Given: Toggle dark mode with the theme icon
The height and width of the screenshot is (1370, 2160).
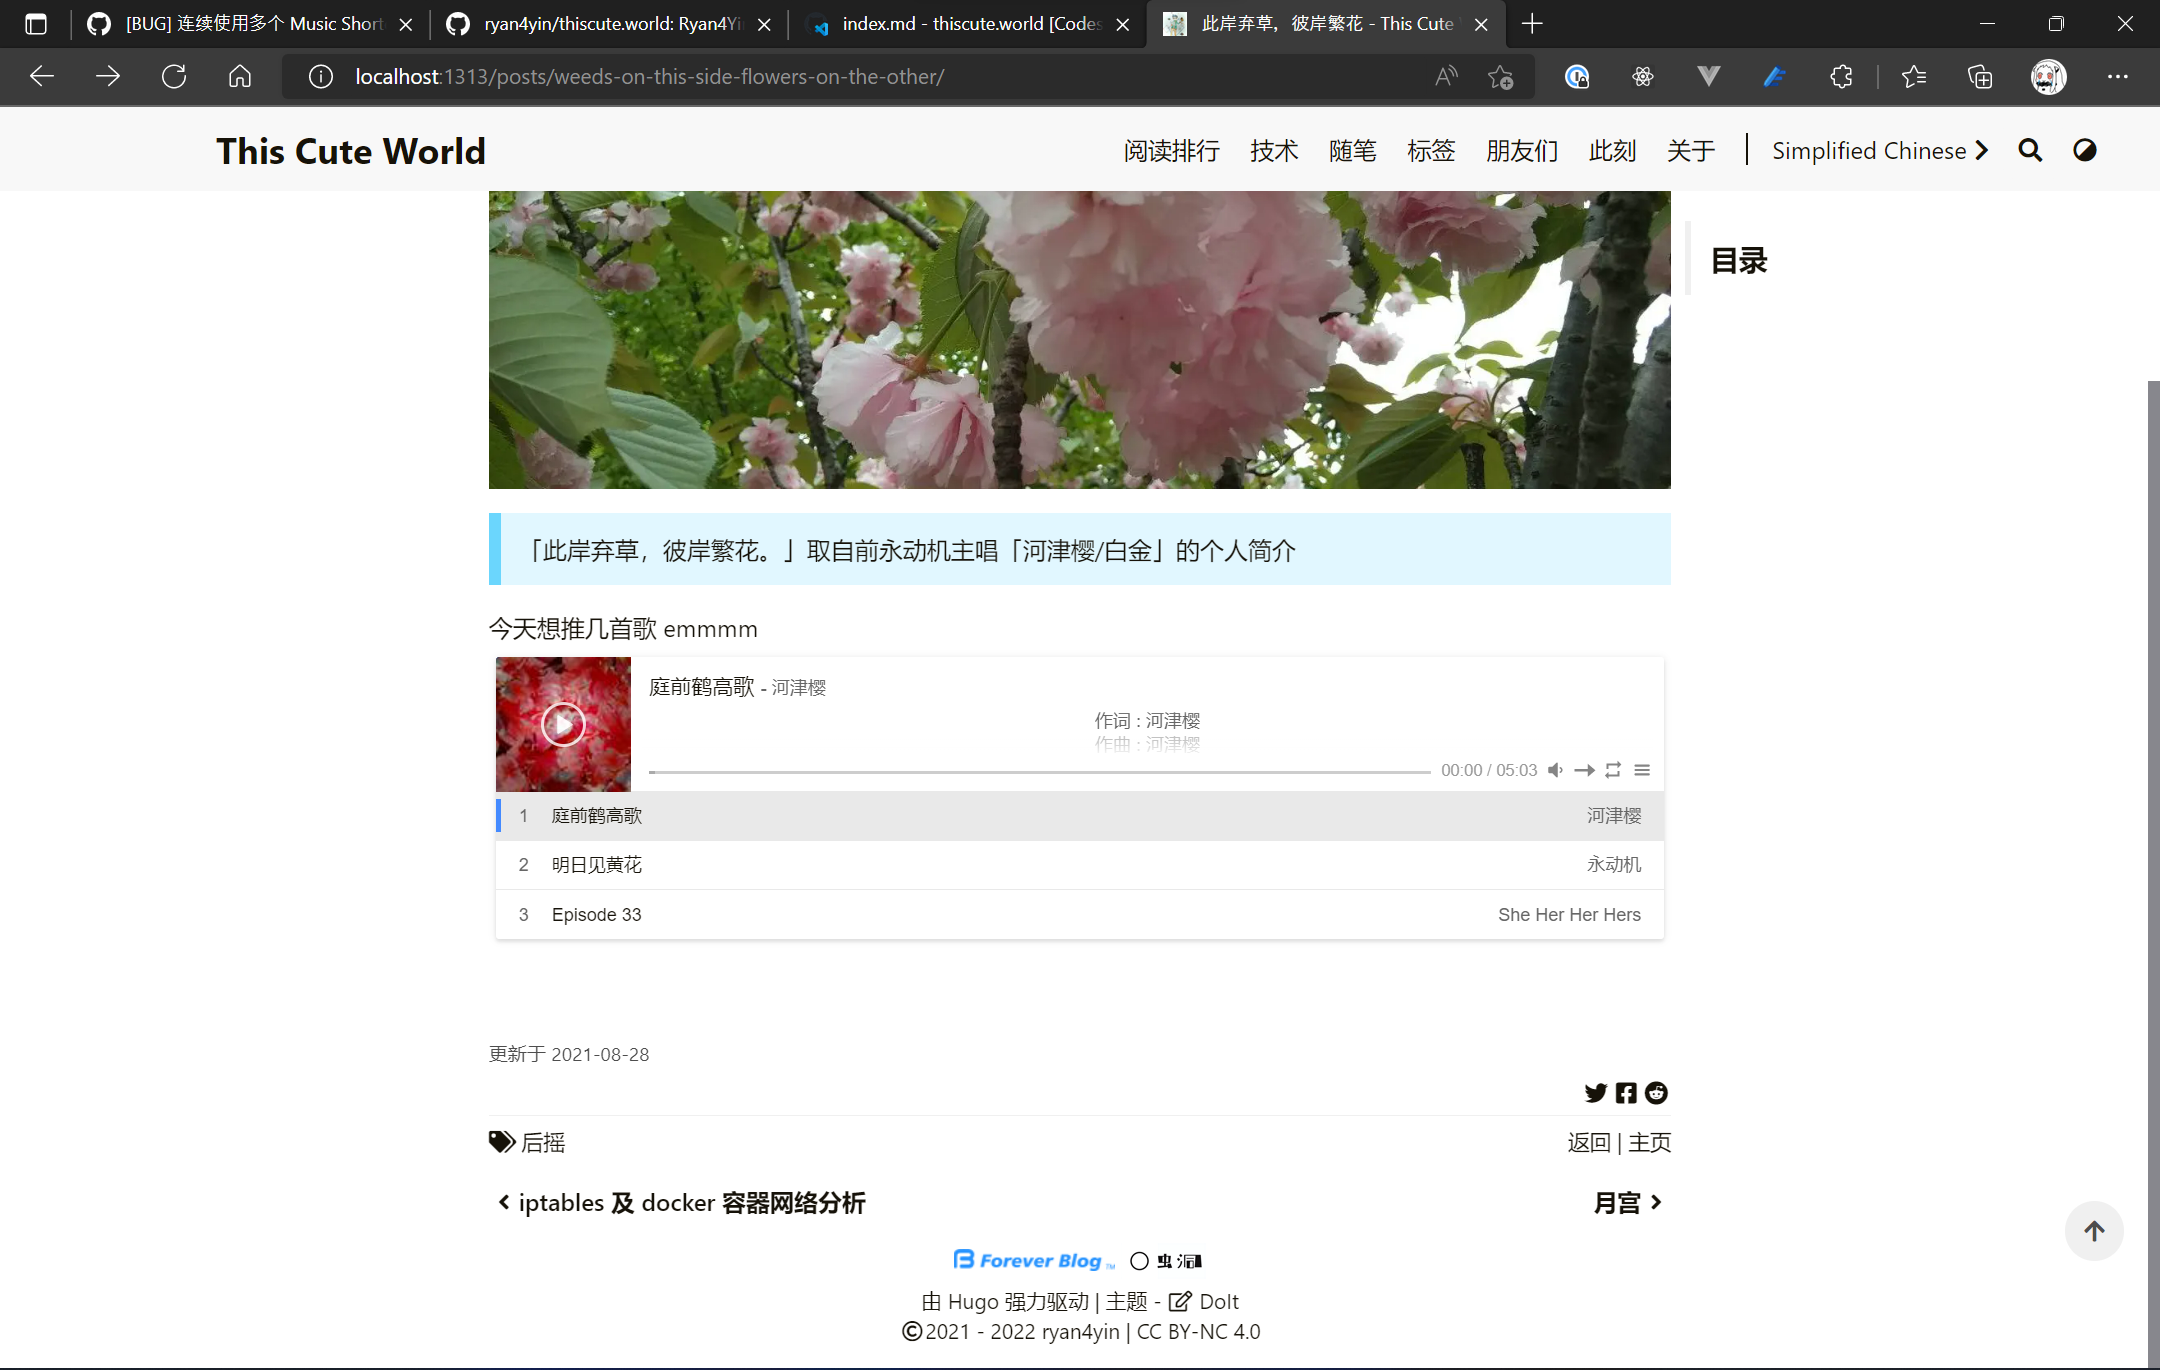Looking at the screenshot, I should point(2084,150).
